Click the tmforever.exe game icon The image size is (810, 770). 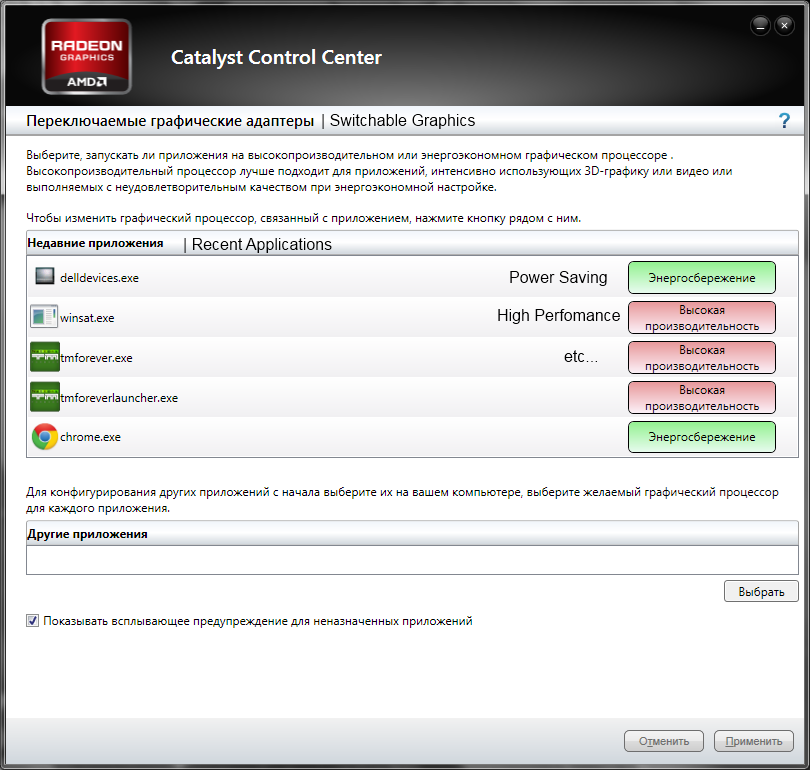(45, 357)
